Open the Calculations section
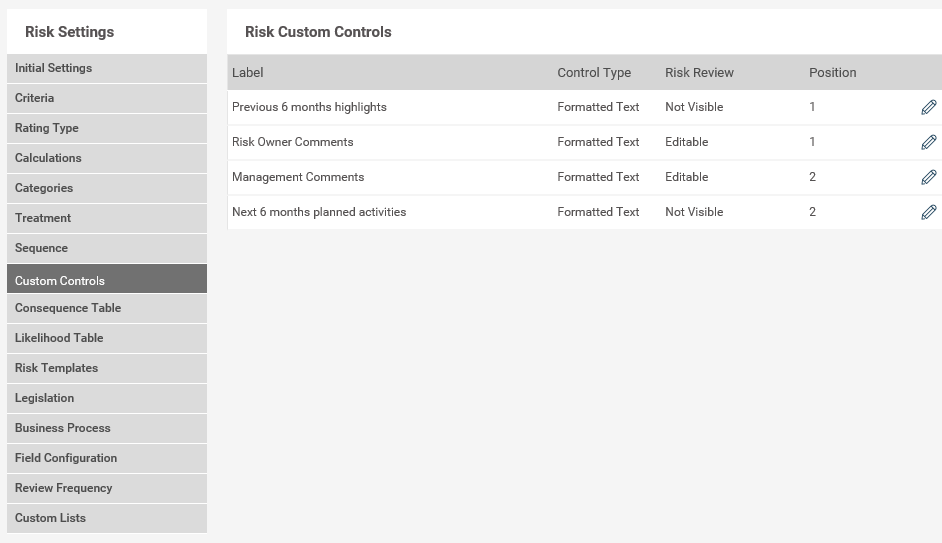This screenshot has width=942, height=543. [107, 159]
